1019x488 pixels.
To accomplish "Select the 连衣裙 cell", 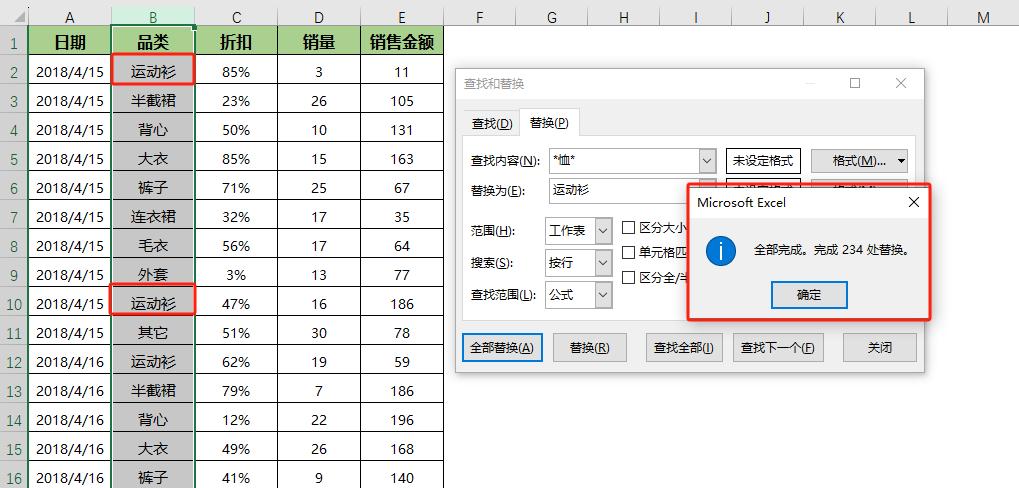I will tap(153, 216).
